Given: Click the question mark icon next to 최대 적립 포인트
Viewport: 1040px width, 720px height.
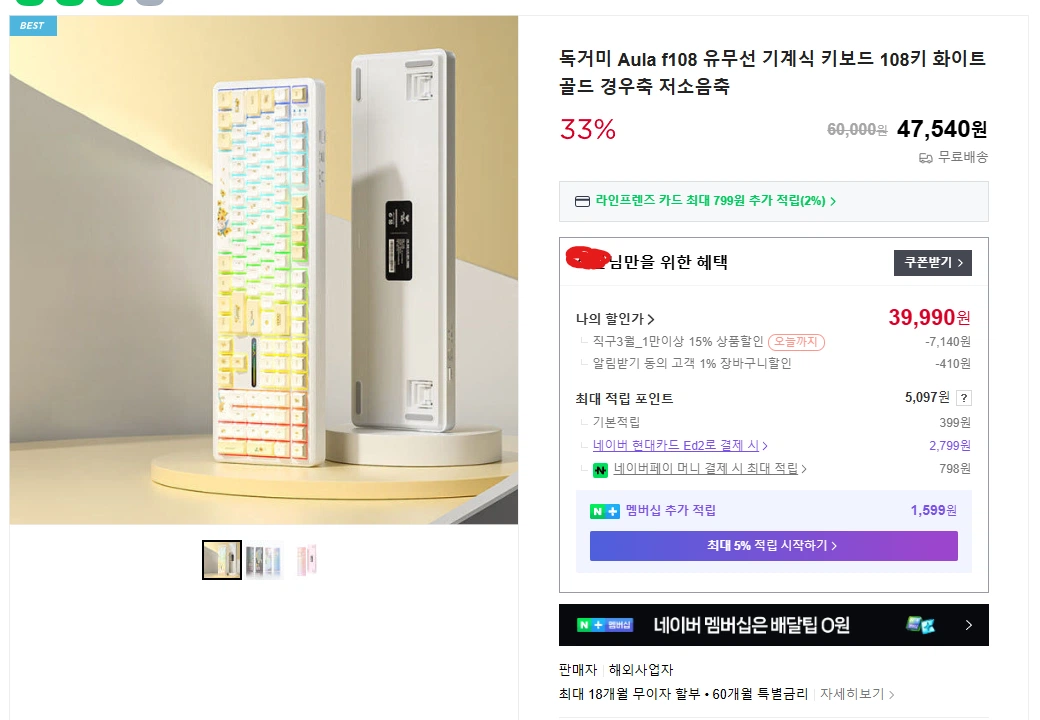Looking at the screenshot, I should click(x=963, y=397).
